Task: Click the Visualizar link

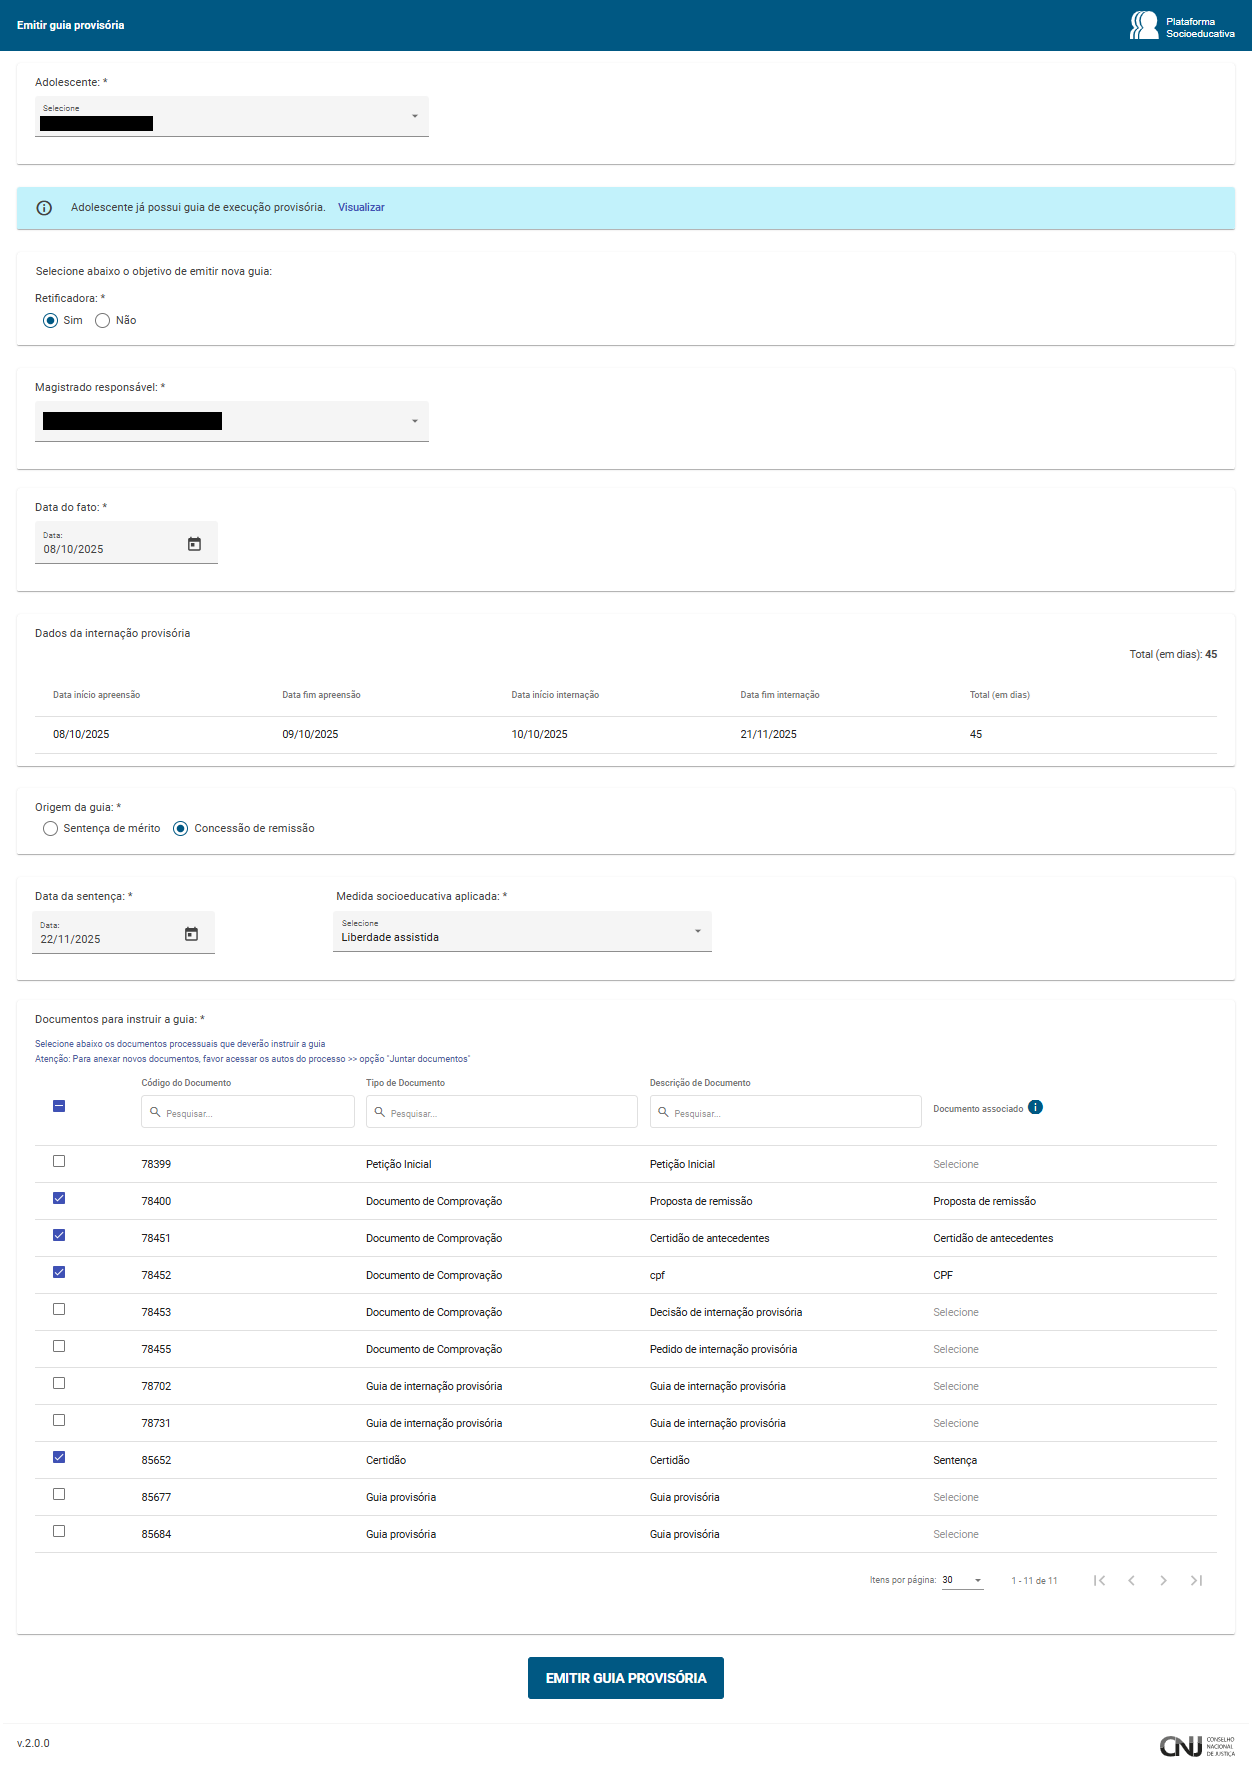Action: [361, 208]
